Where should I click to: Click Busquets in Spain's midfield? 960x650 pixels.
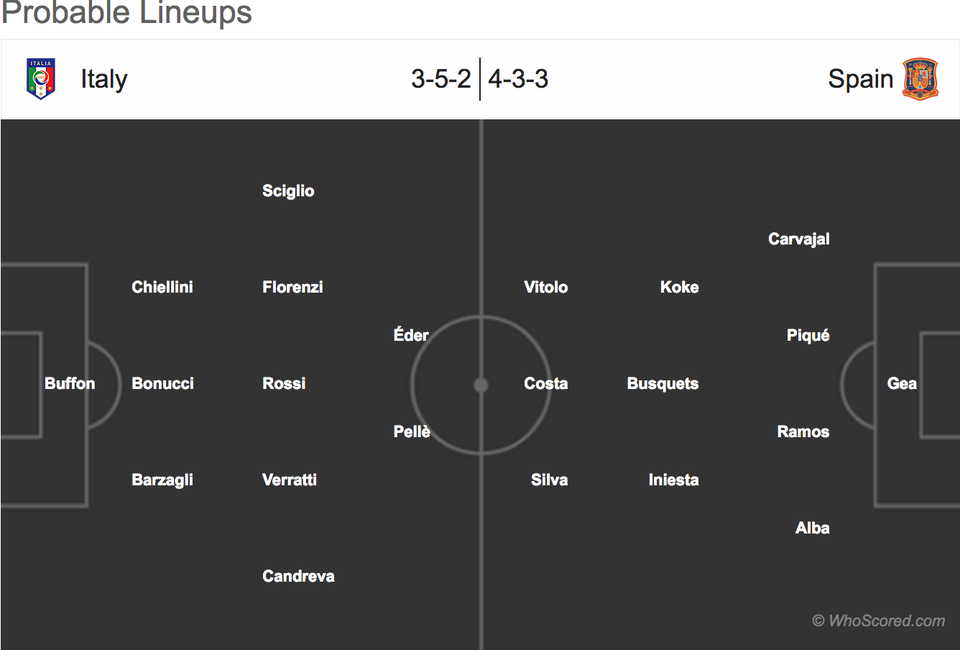(x=662, y=383)
